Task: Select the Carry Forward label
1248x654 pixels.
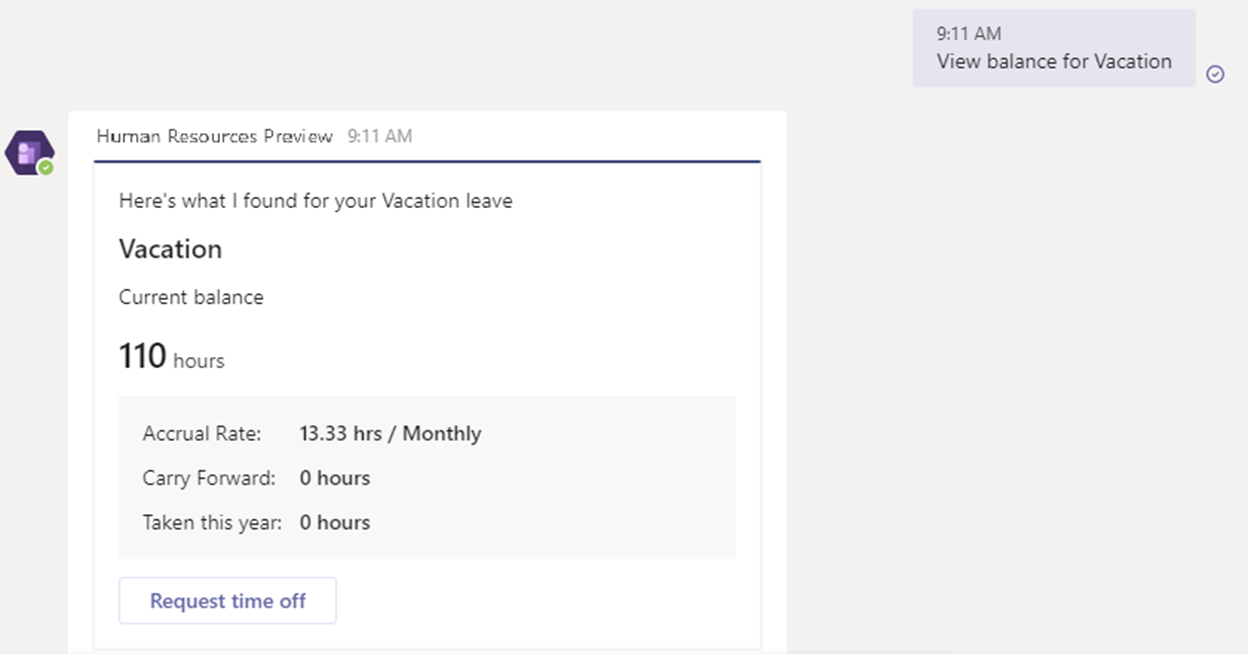Action: tap(209, 478)
